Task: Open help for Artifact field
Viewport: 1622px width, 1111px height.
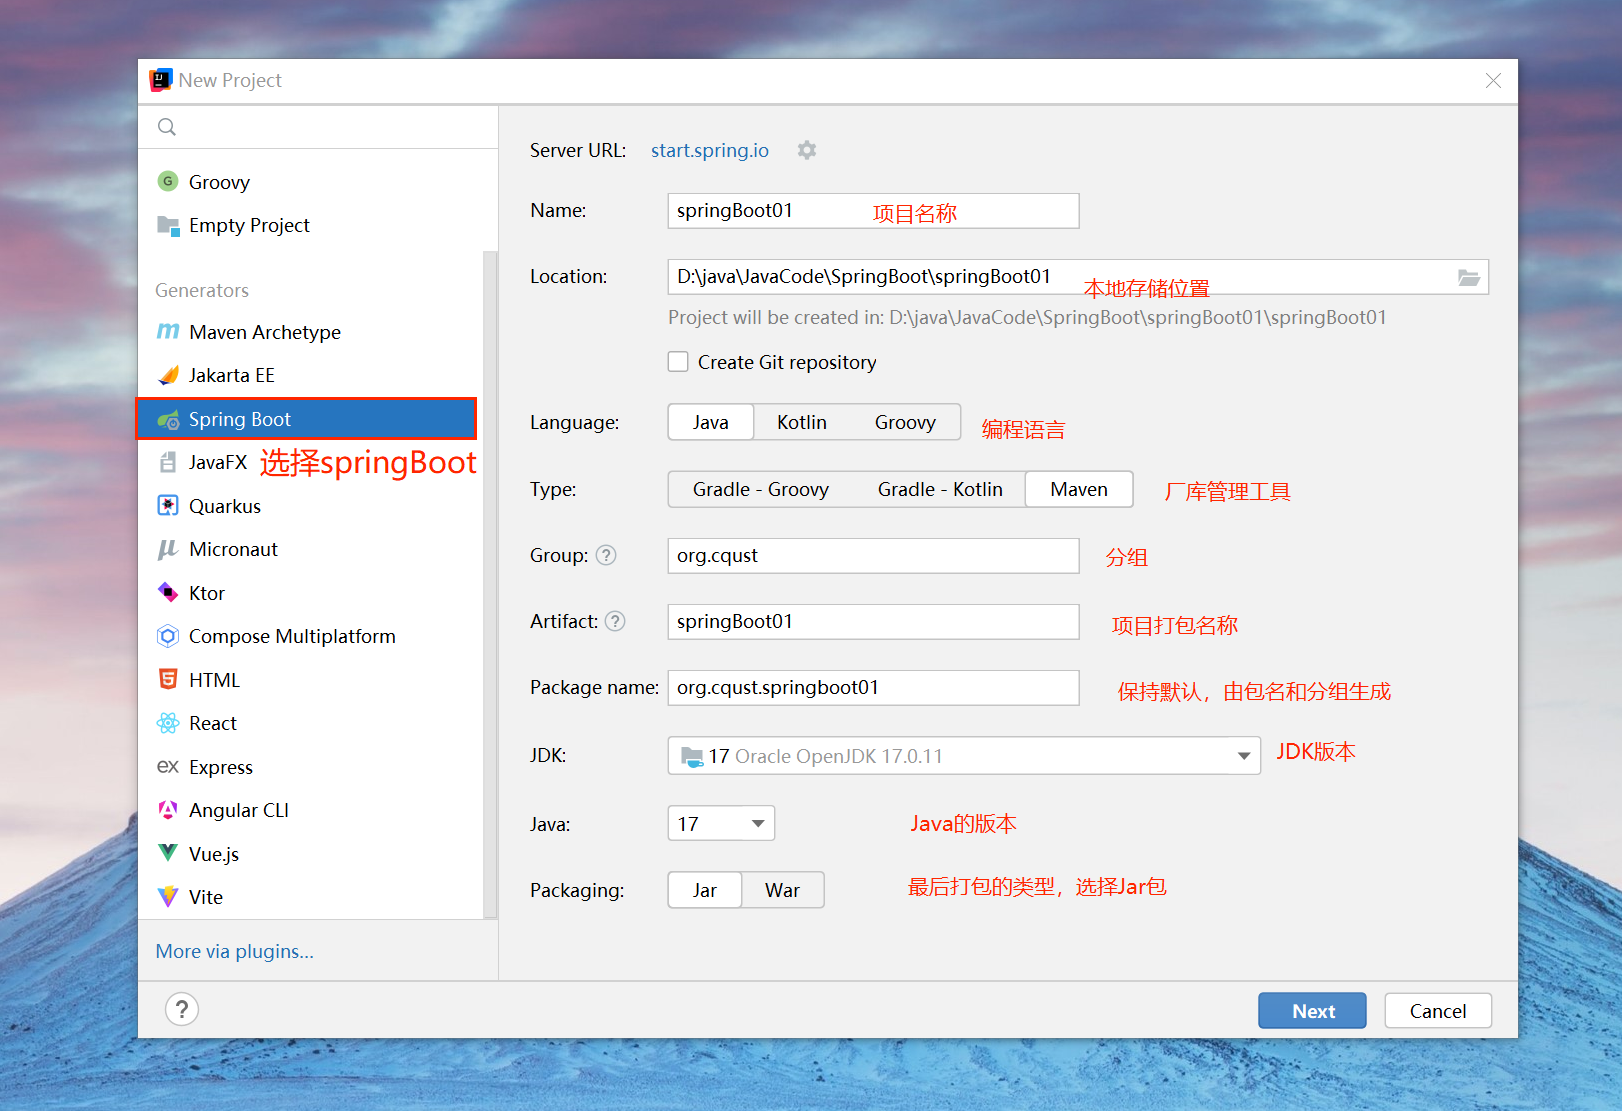Action: (615, 621)
